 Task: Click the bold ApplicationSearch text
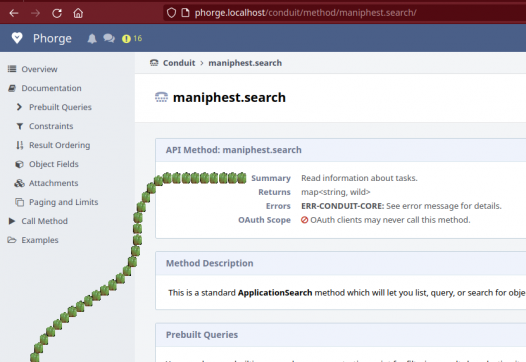275,293
